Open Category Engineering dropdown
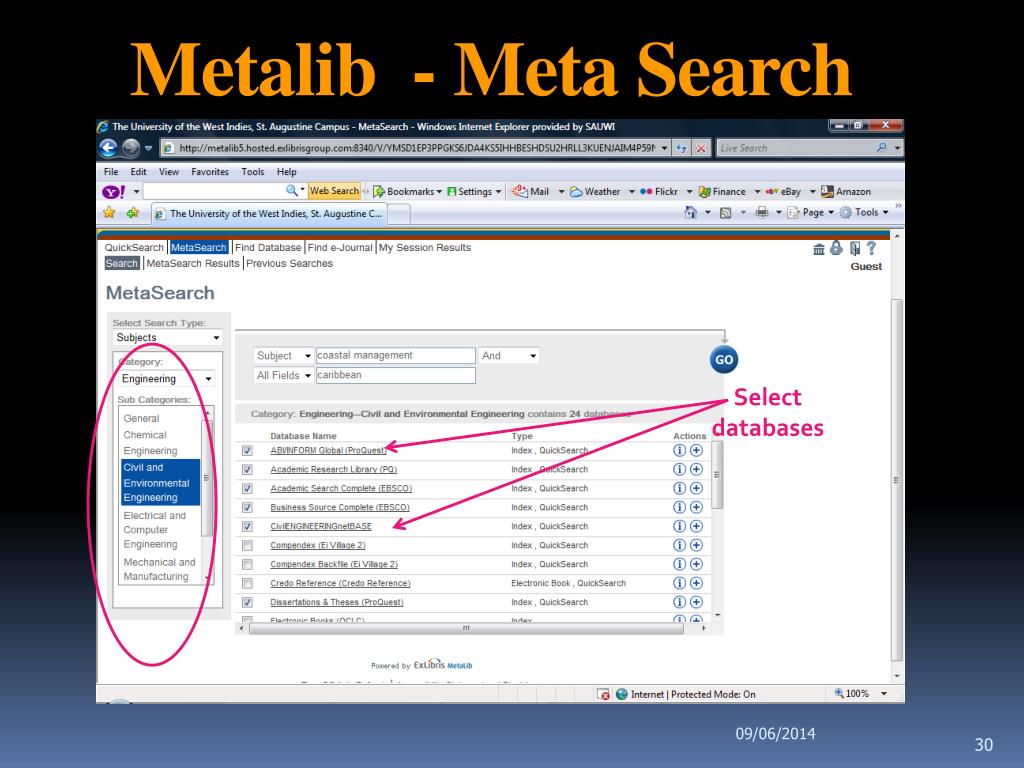 click(167, 379)
